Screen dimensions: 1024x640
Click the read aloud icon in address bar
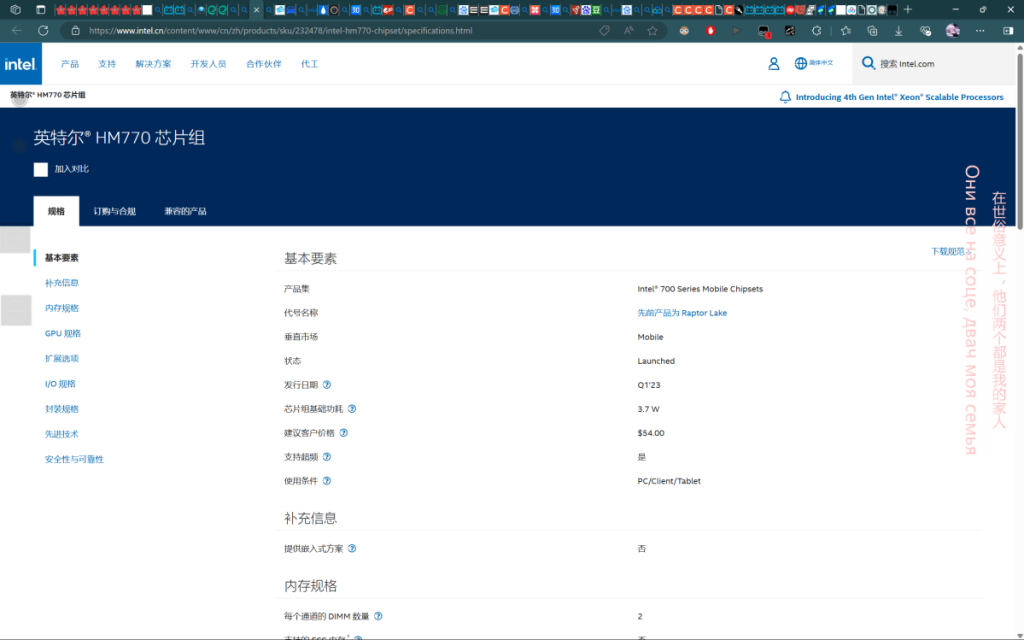pos(628,31)
